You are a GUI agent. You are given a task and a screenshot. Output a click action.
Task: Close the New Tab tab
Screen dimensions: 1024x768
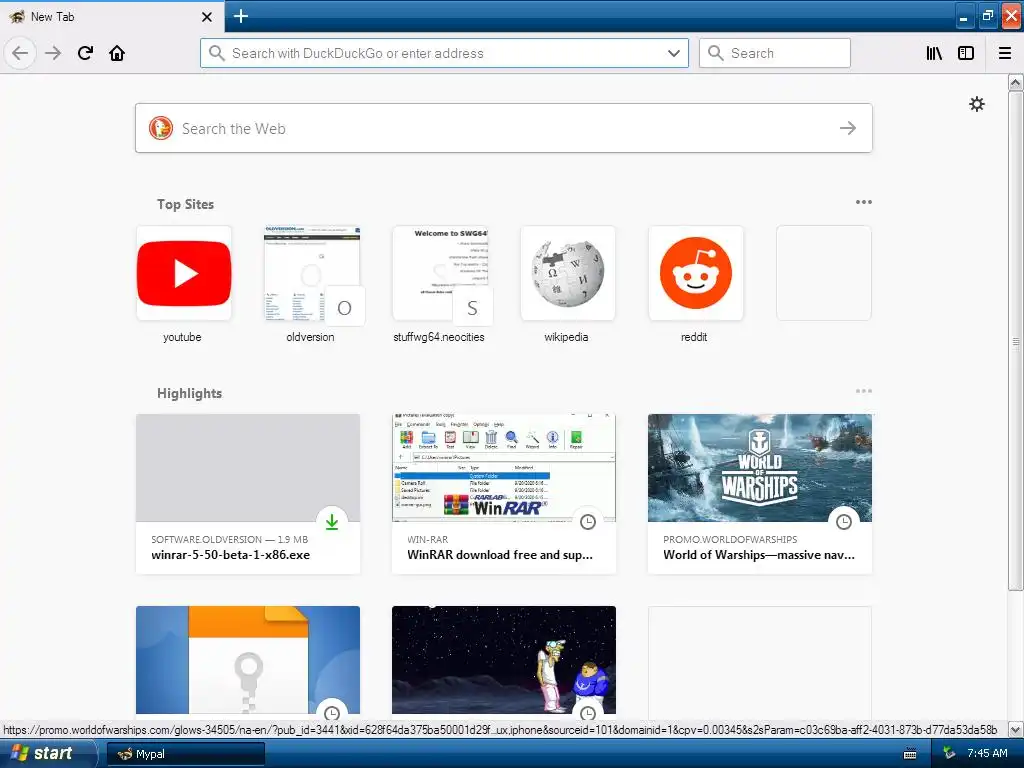pyautogui.click(x=207, y=17)
